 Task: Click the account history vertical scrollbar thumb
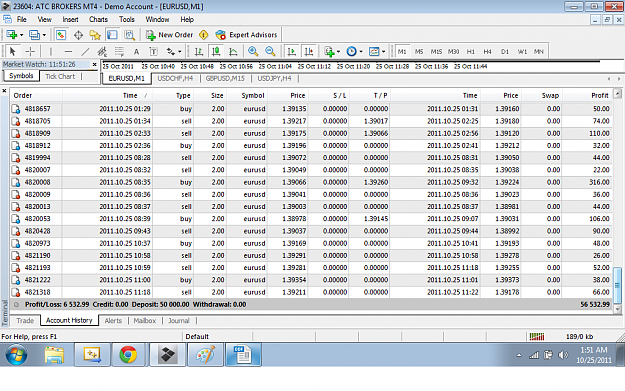pos(617,285)
